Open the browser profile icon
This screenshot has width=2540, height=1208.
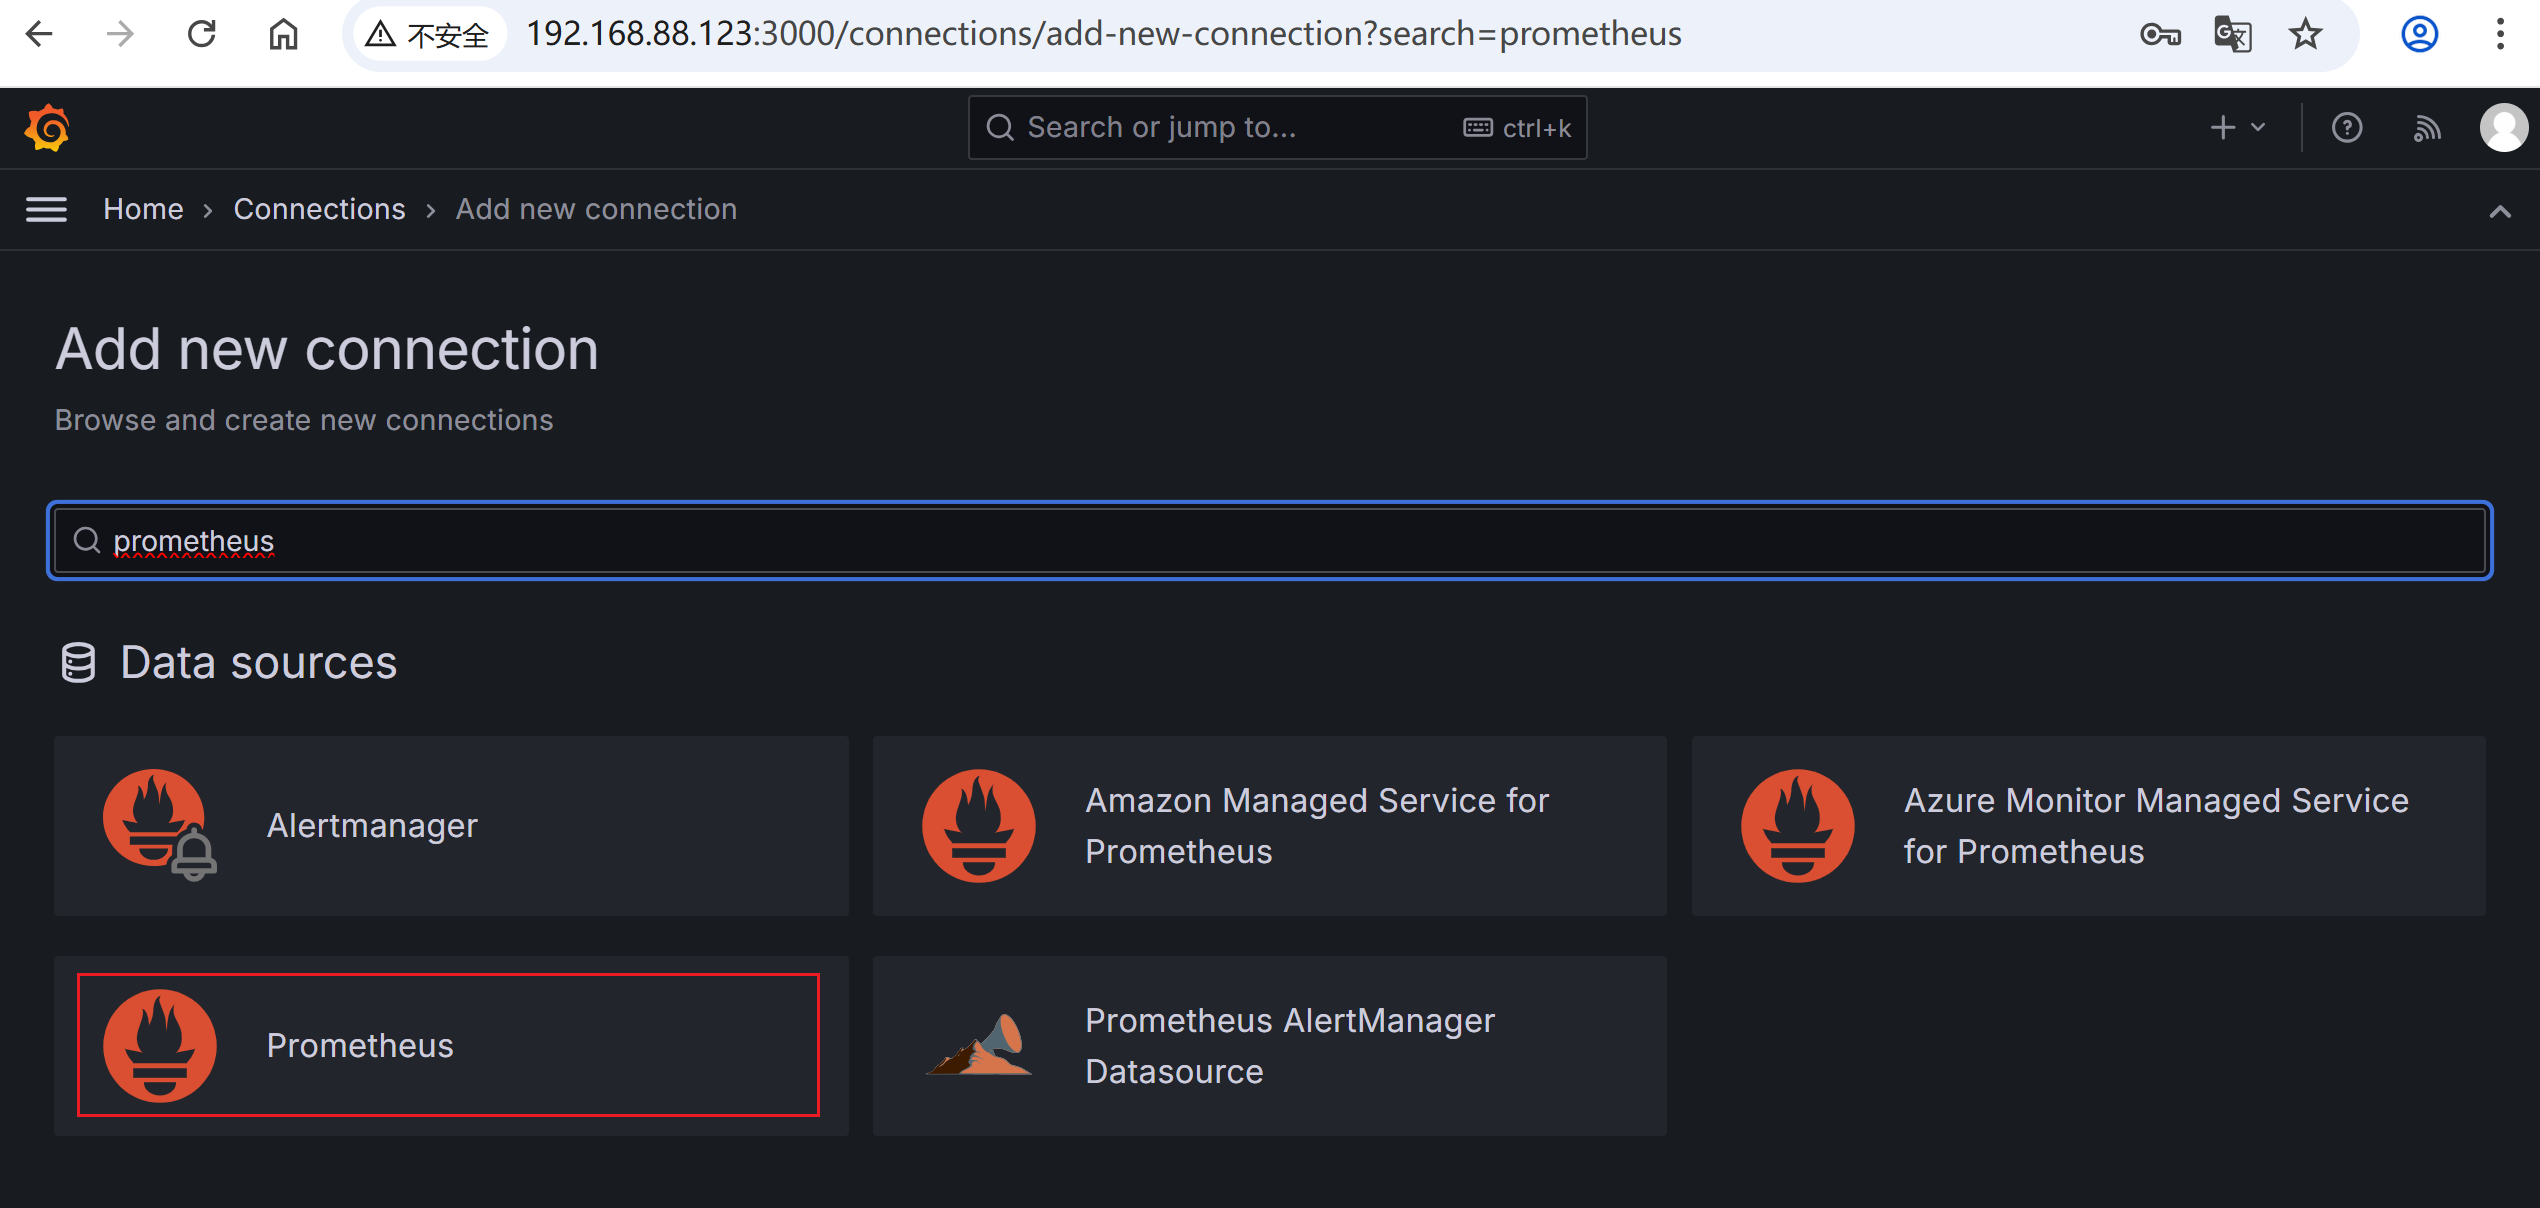pyautogui.click(x=2420, y=35)
